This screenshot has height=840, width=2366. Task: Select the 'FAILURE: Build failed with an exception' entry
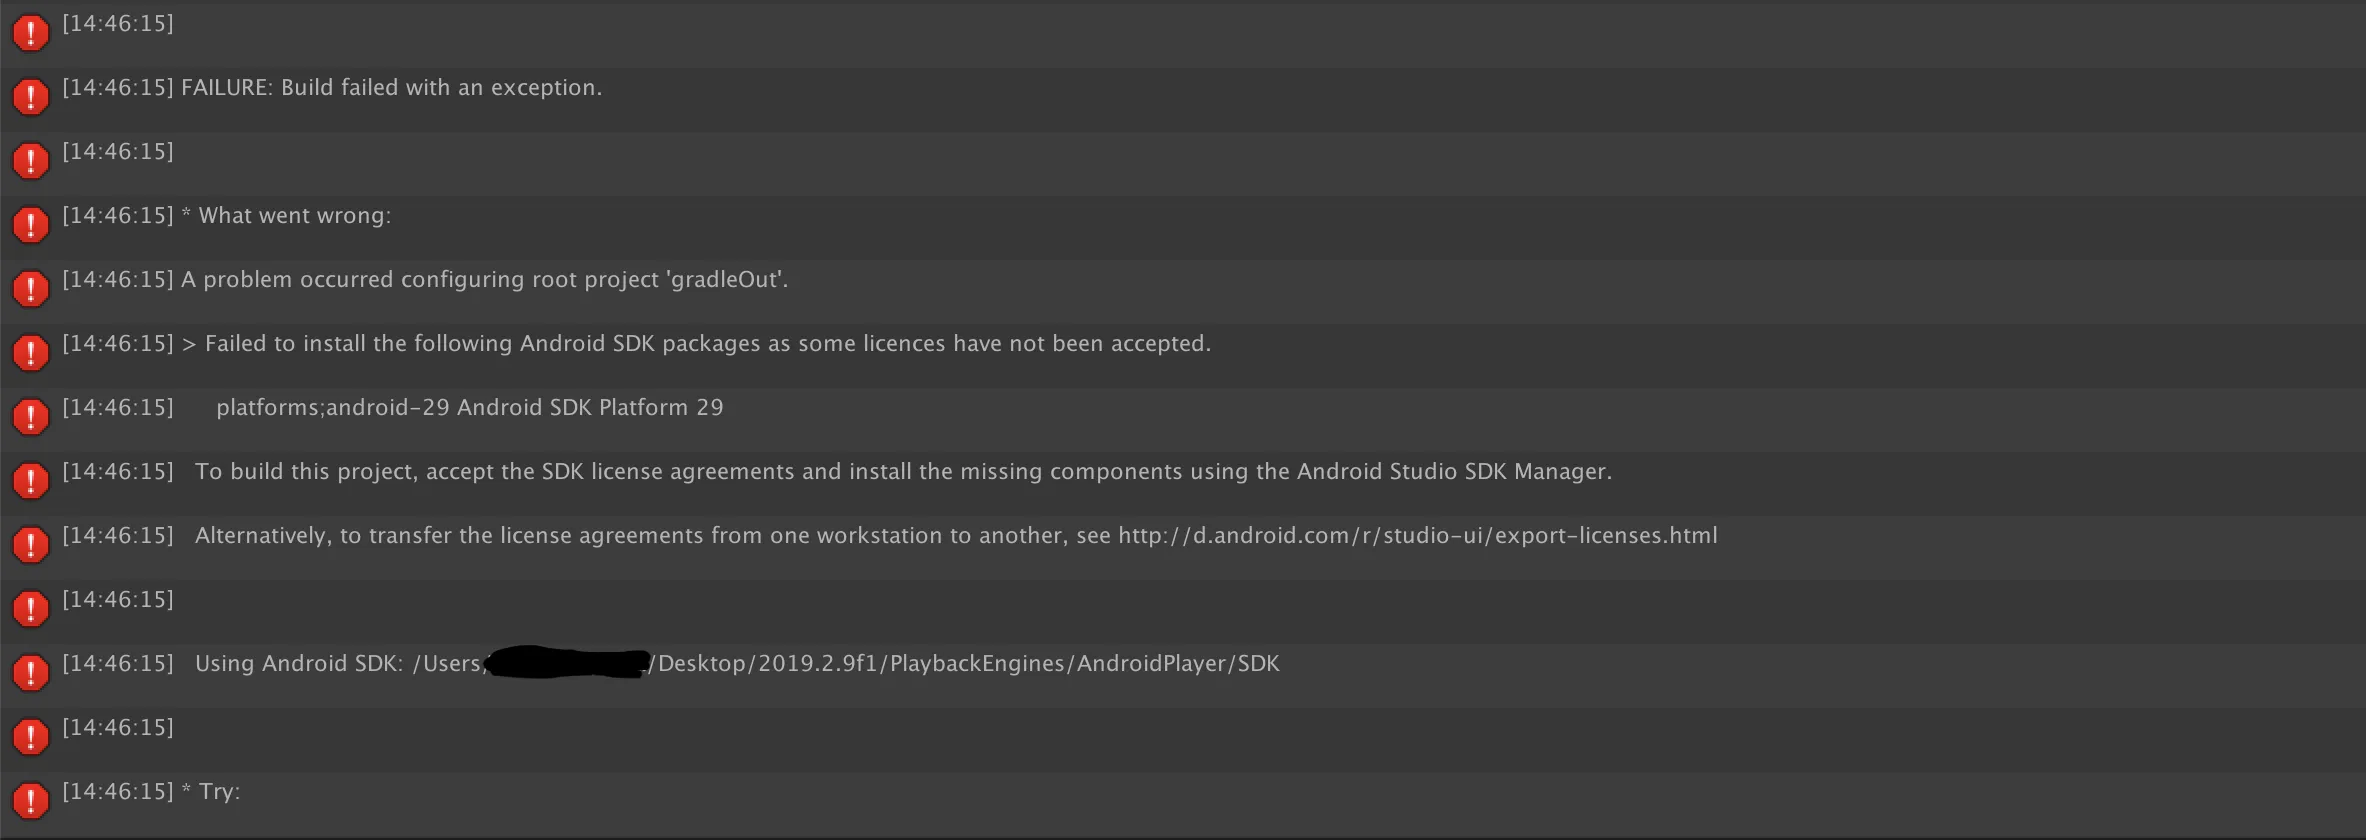391,88
